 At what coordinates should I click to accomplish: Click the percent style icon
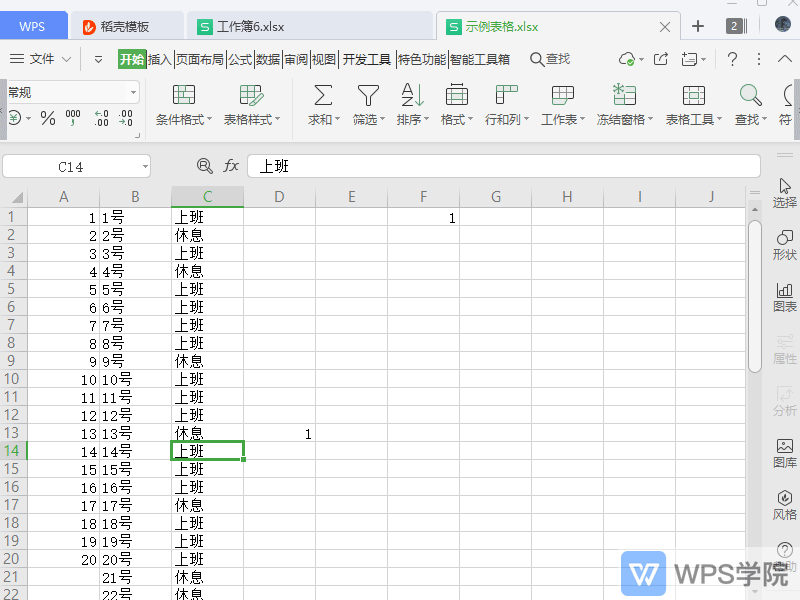pos(47,118)
